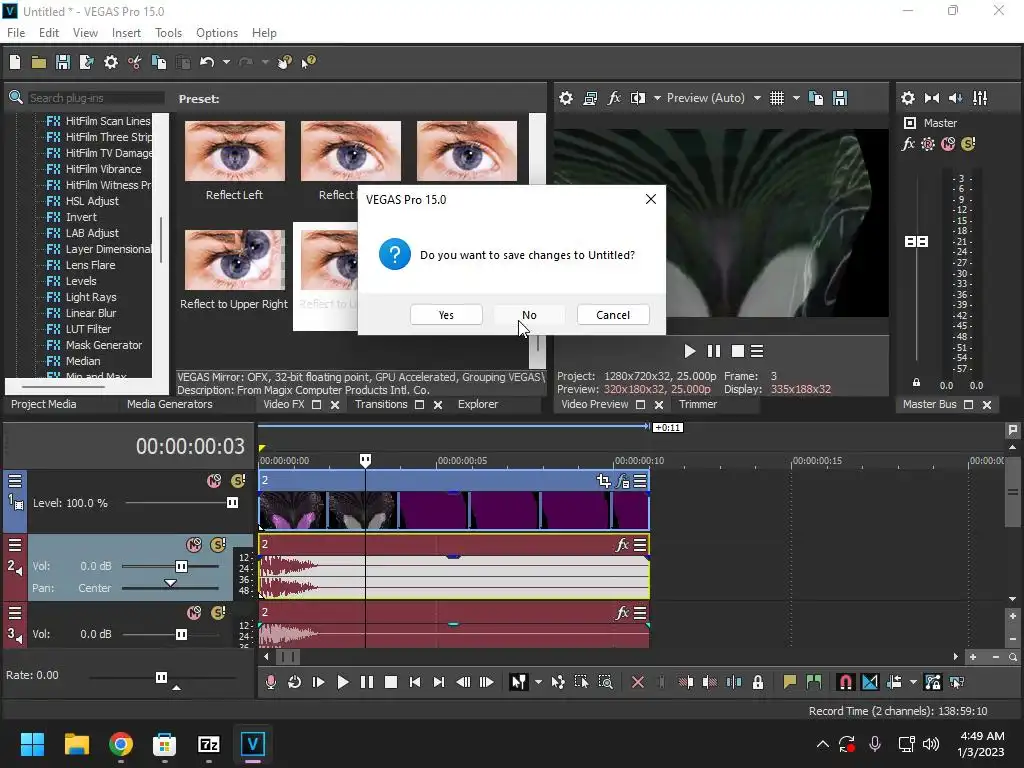The height and width of the screenshot is (768, 1024).
Task: Toggle Mute on the Master Bus
Action: click(948, 144)
